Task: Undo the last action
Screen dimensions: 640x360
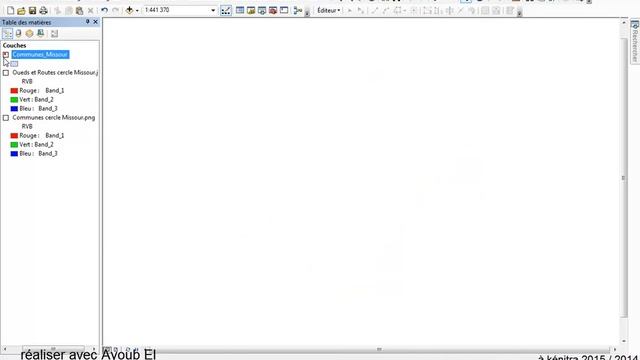Action: (x=104, y=10)
